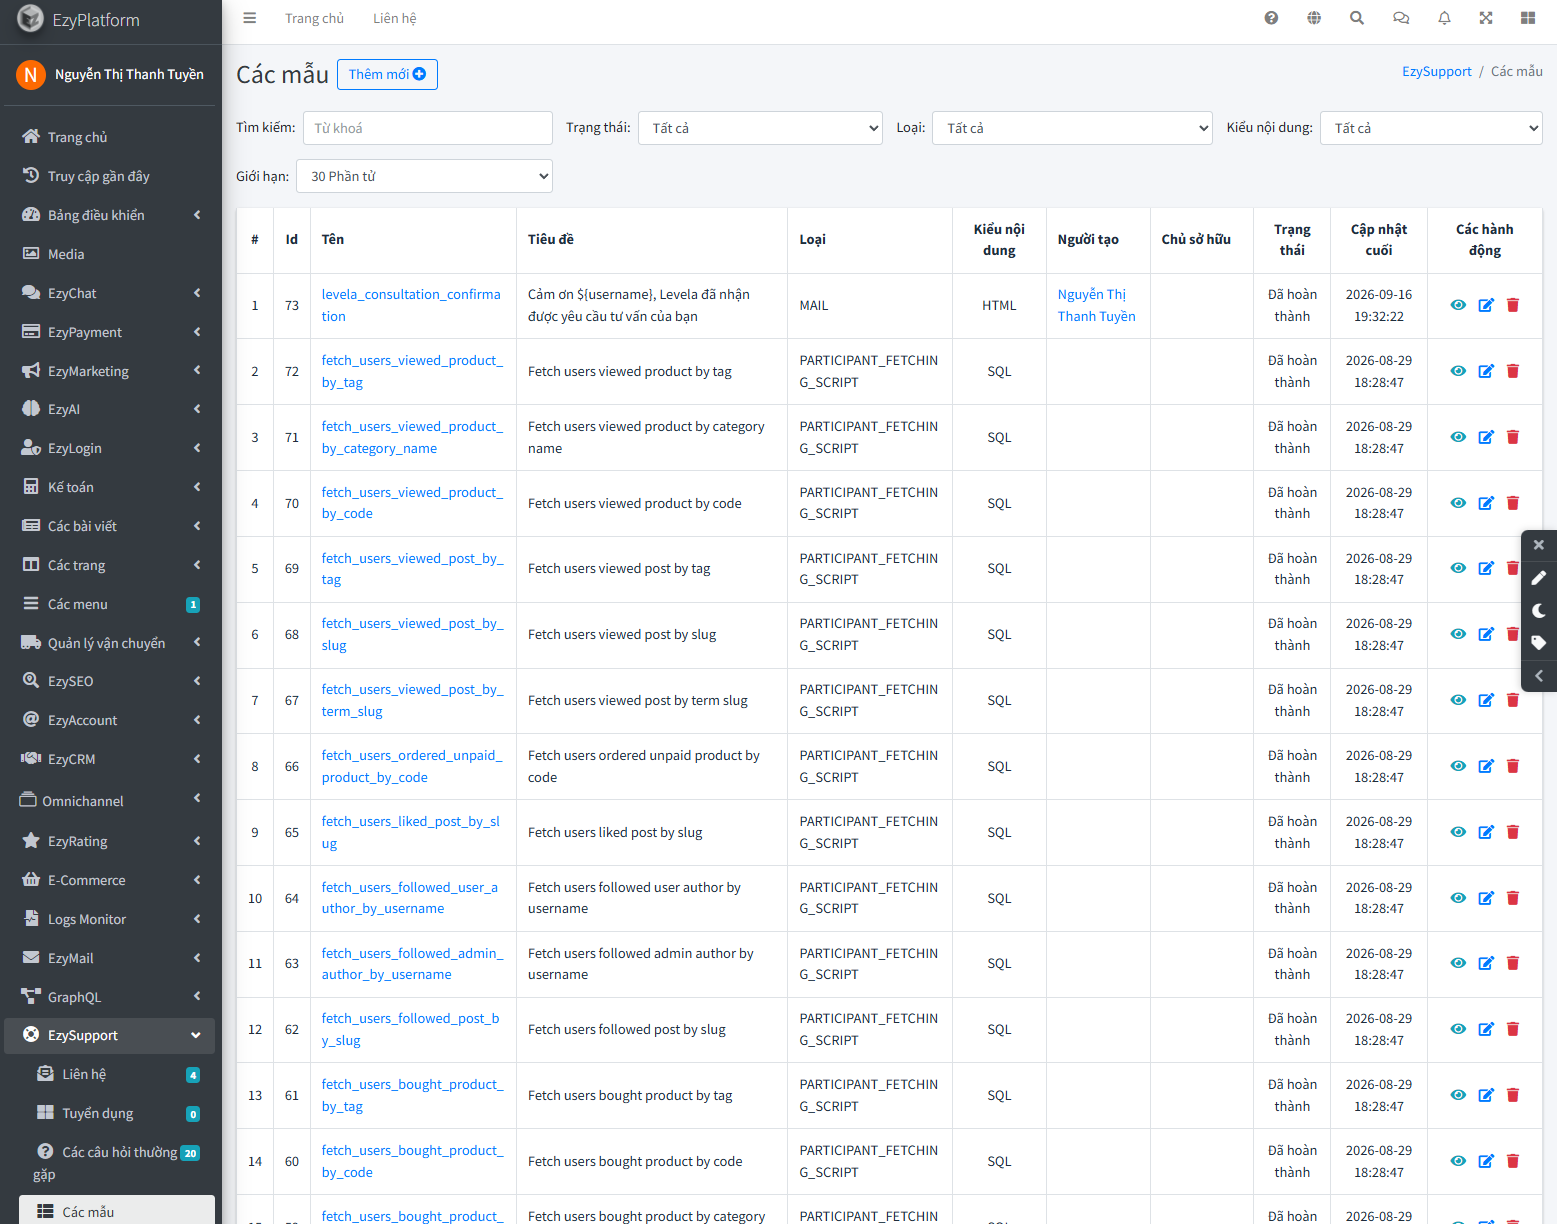This screenshot has width=1557, height=1224.
Task: Open Các menu in the sidebar
Action: 110,604
